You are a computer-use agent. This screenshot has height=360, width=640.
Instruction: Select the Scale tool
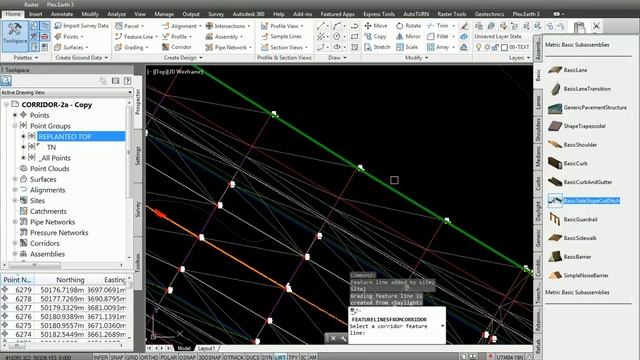coord(407,47)
